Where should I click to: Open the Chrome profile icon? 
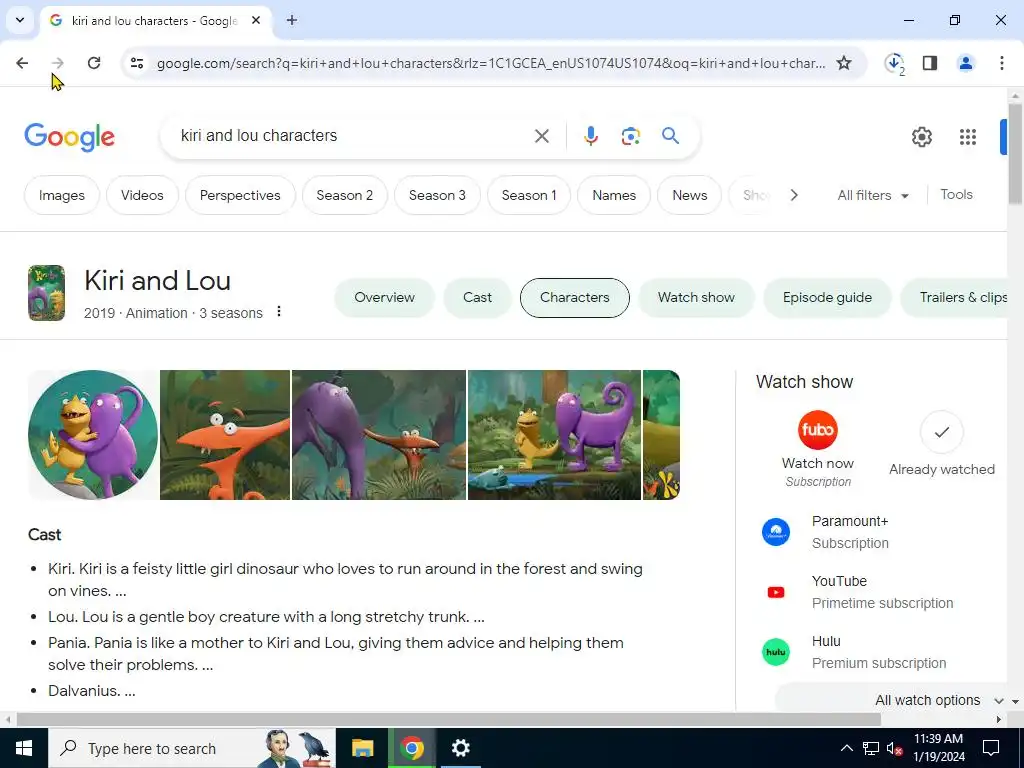(x=965, y=63)
